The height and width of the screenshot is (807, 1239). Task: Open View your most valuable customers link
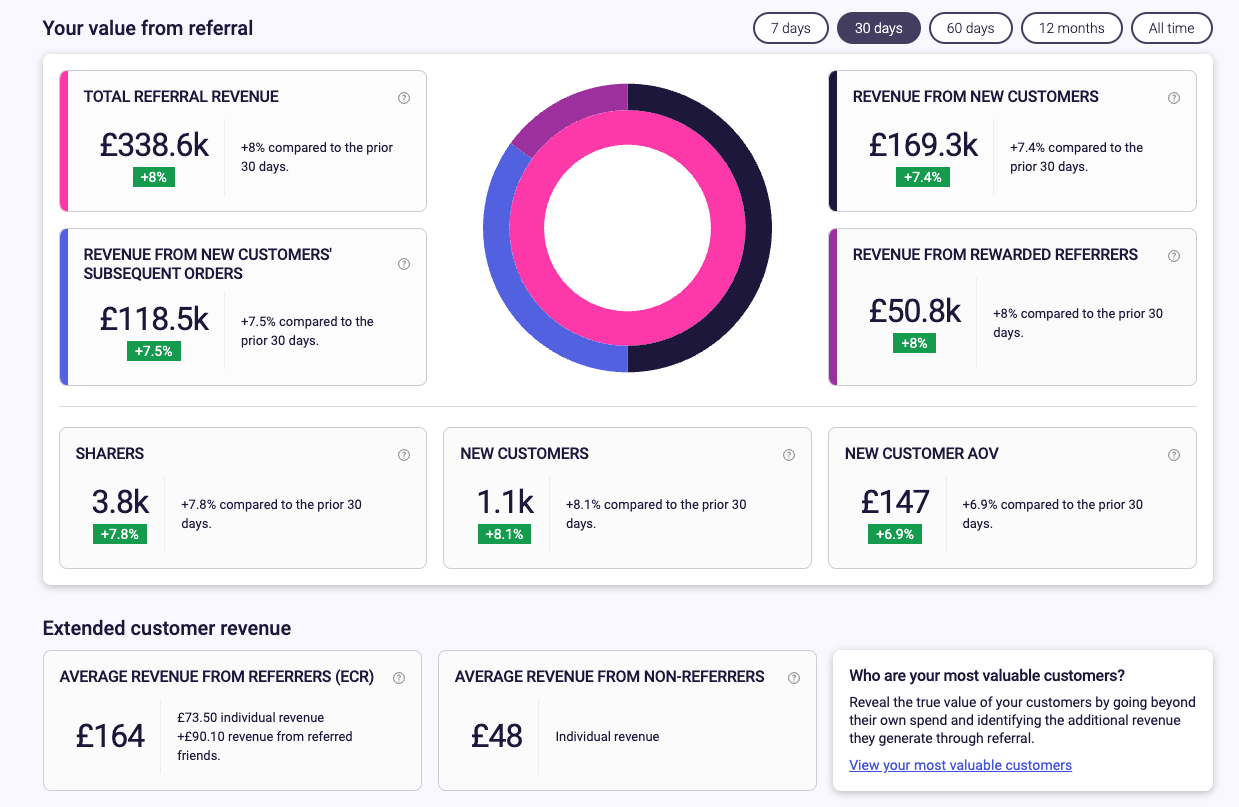point(960,765)
